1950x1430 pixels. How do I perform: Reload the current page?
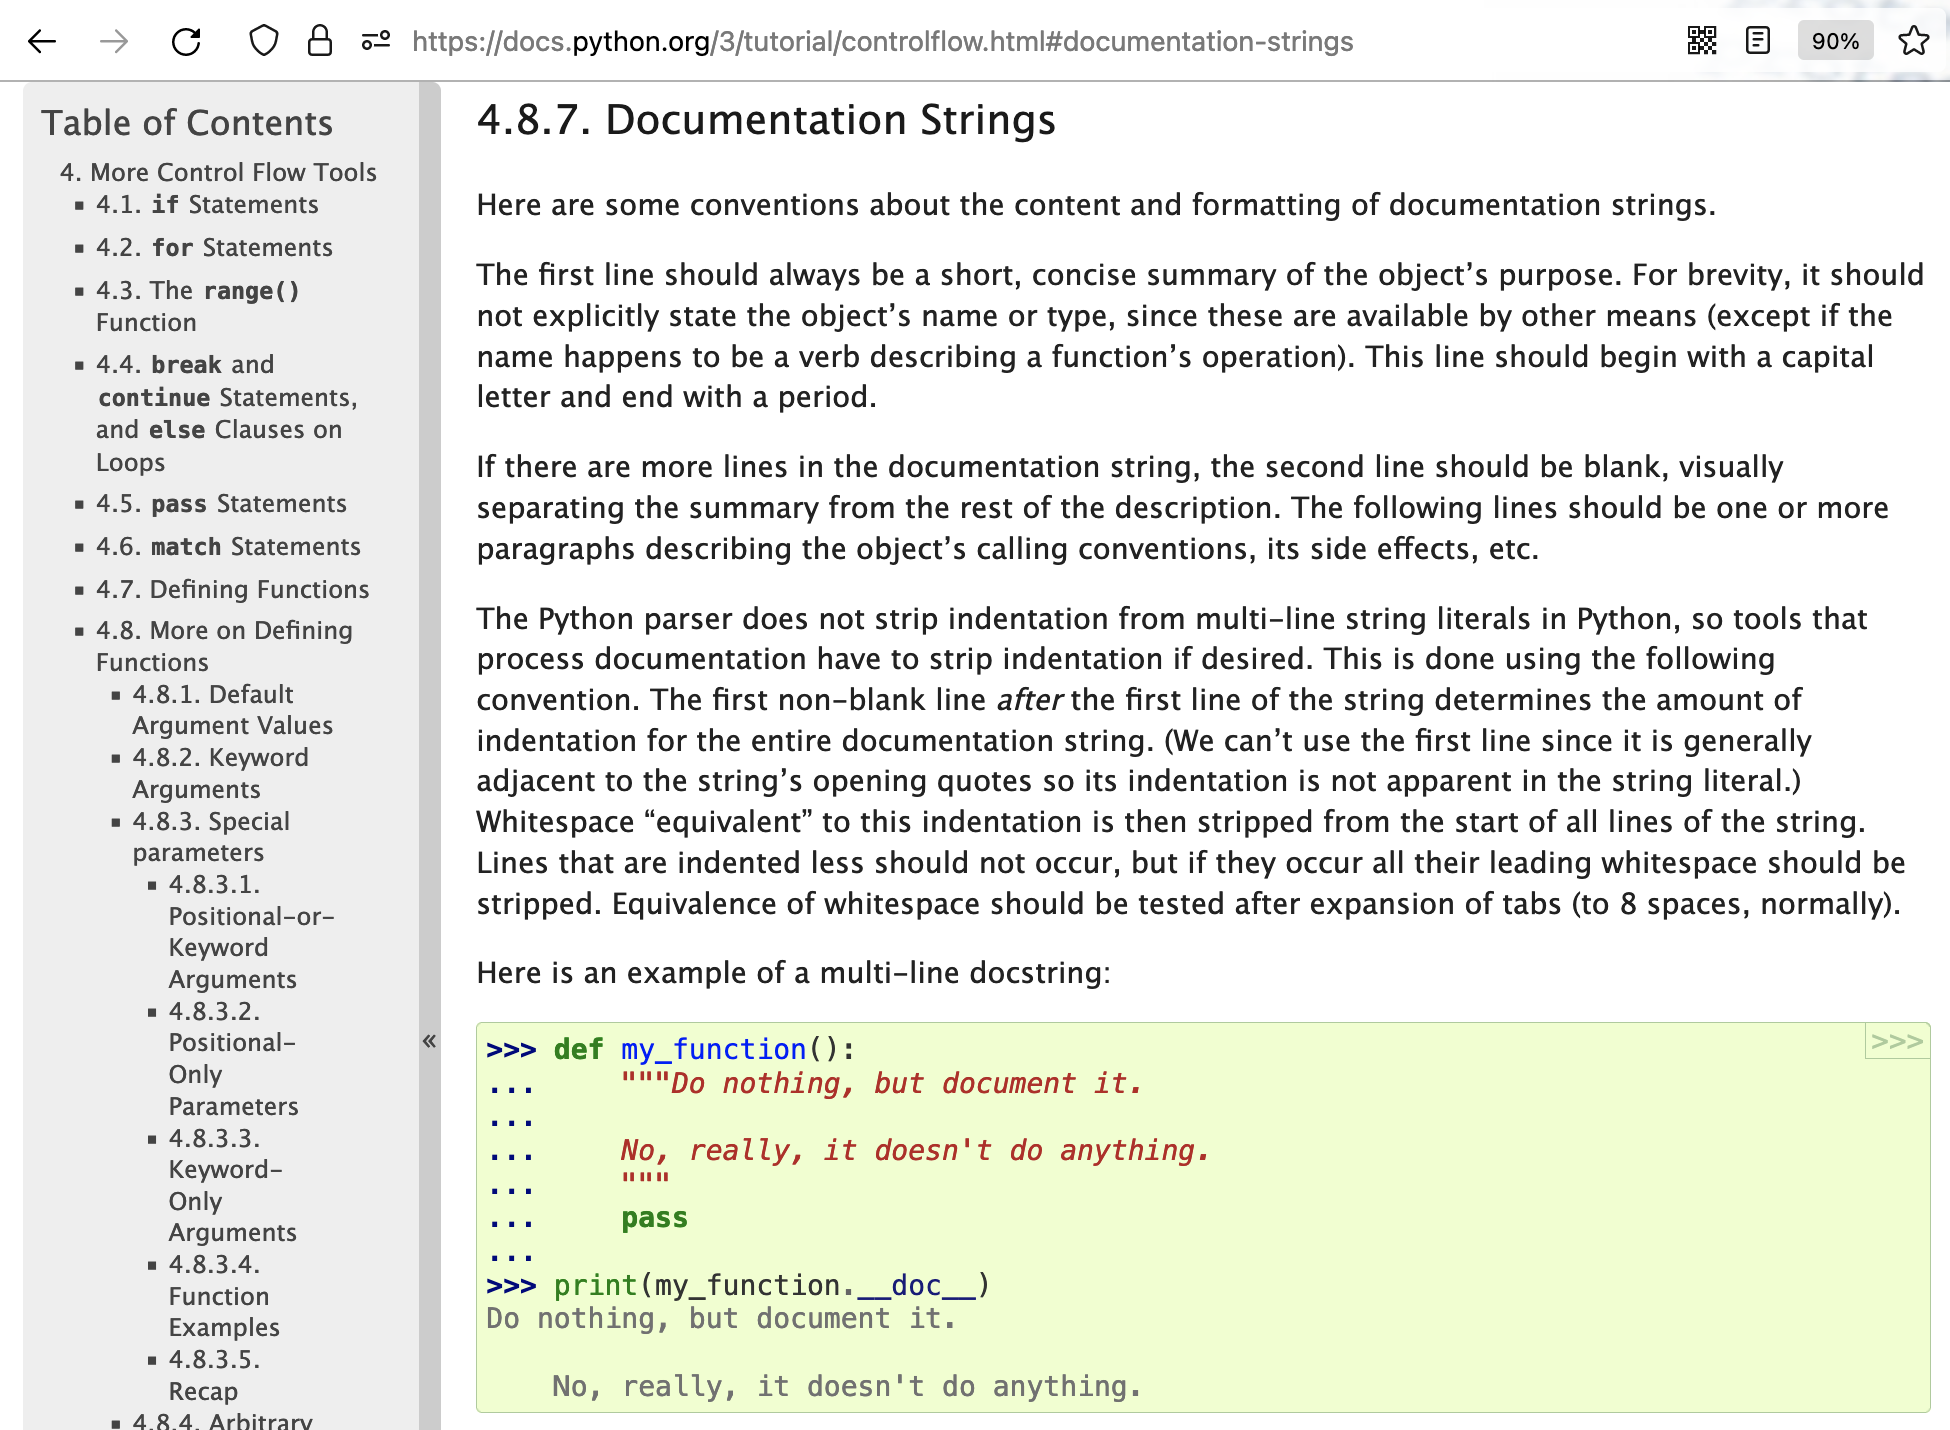pyautogui.click(x=186, y=41)
